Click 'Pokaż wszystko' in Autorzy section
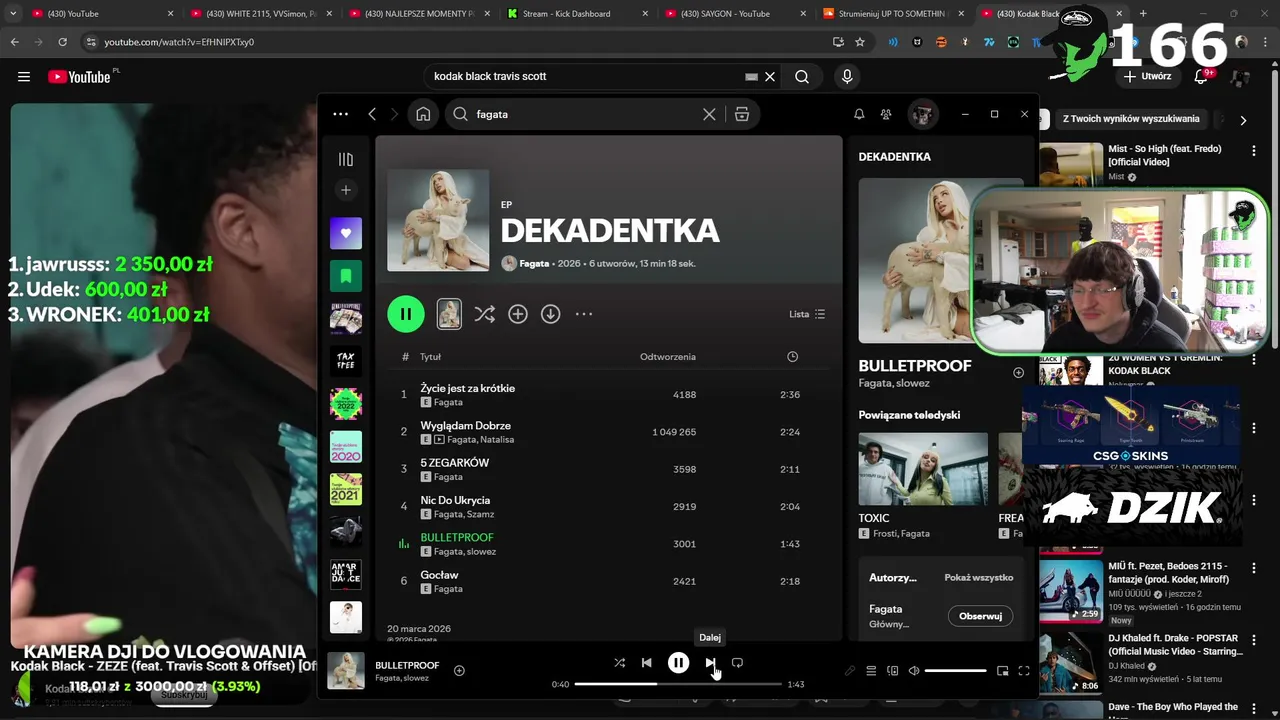1280x720 pixels. (x=979, y=577)
